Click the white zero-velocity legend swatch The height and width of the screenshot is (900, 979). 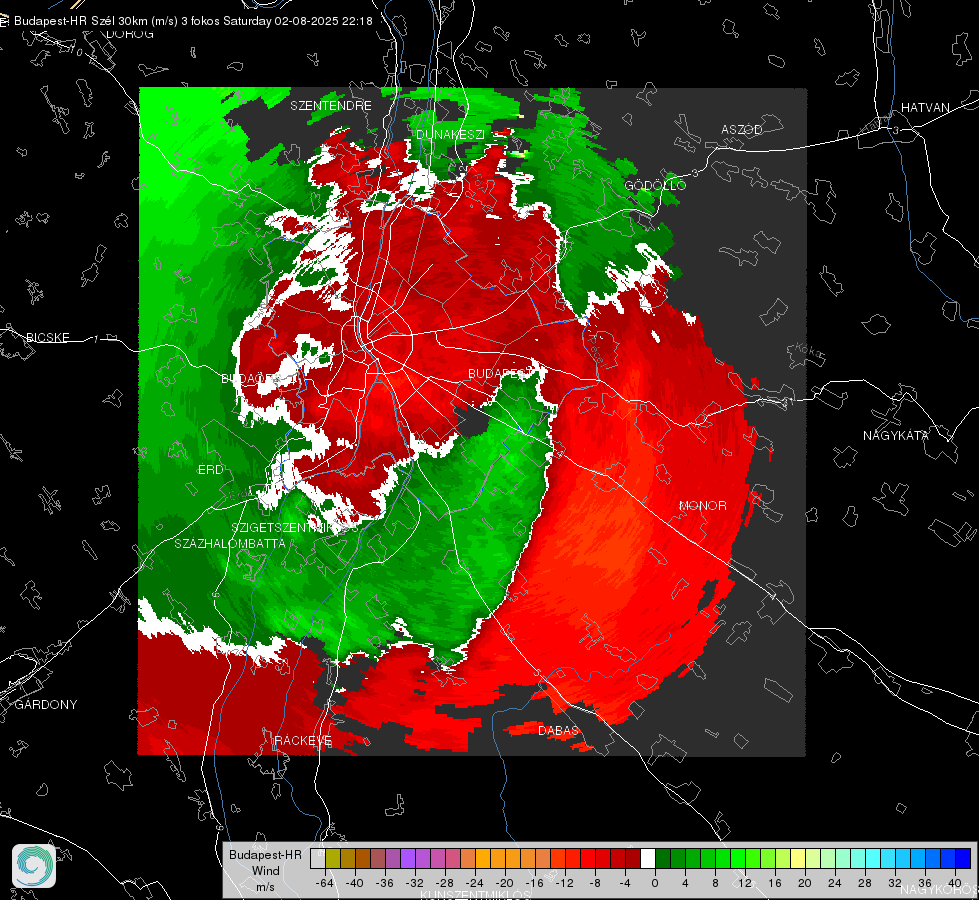(648, 858)
